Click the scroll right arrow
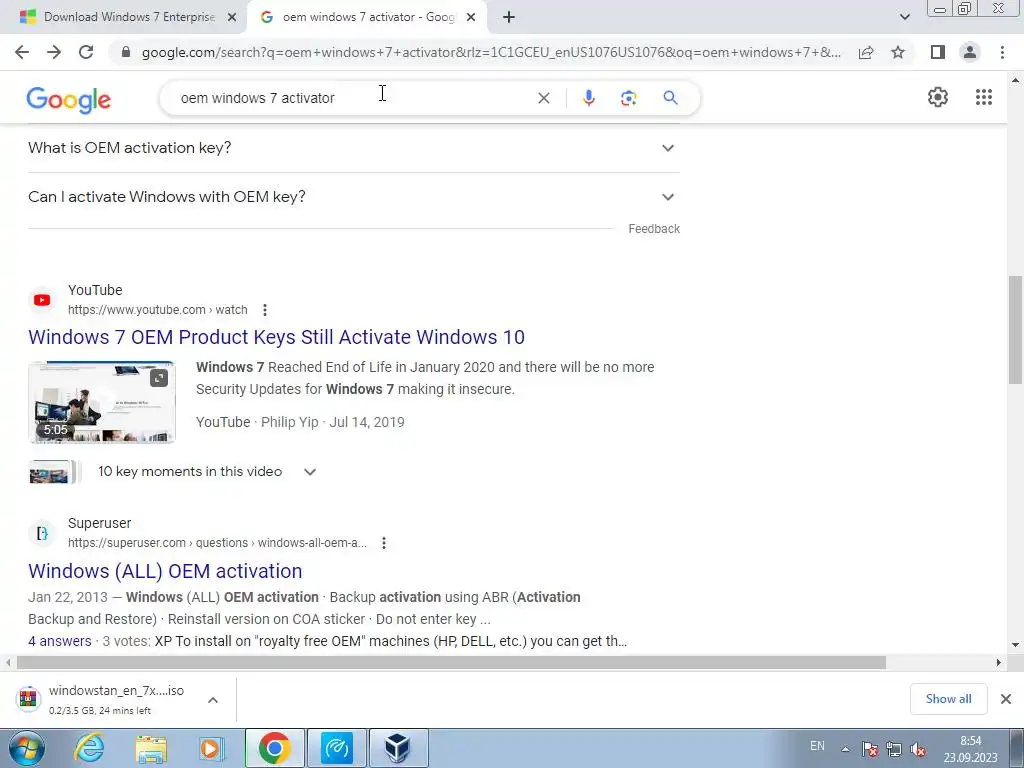Viewport: 1024px width, 768px height. click(999, 663)
